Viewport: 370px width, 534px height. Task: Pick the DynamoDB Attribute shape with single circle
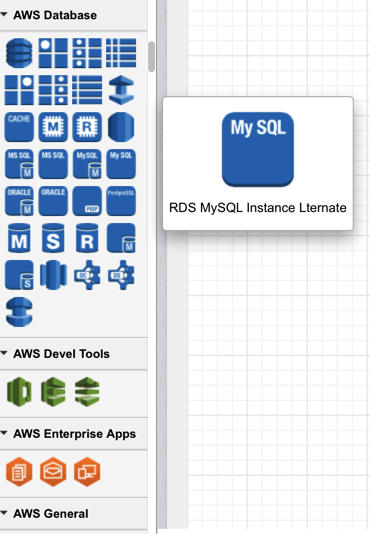pyautogui.click(x=53, y=53)
